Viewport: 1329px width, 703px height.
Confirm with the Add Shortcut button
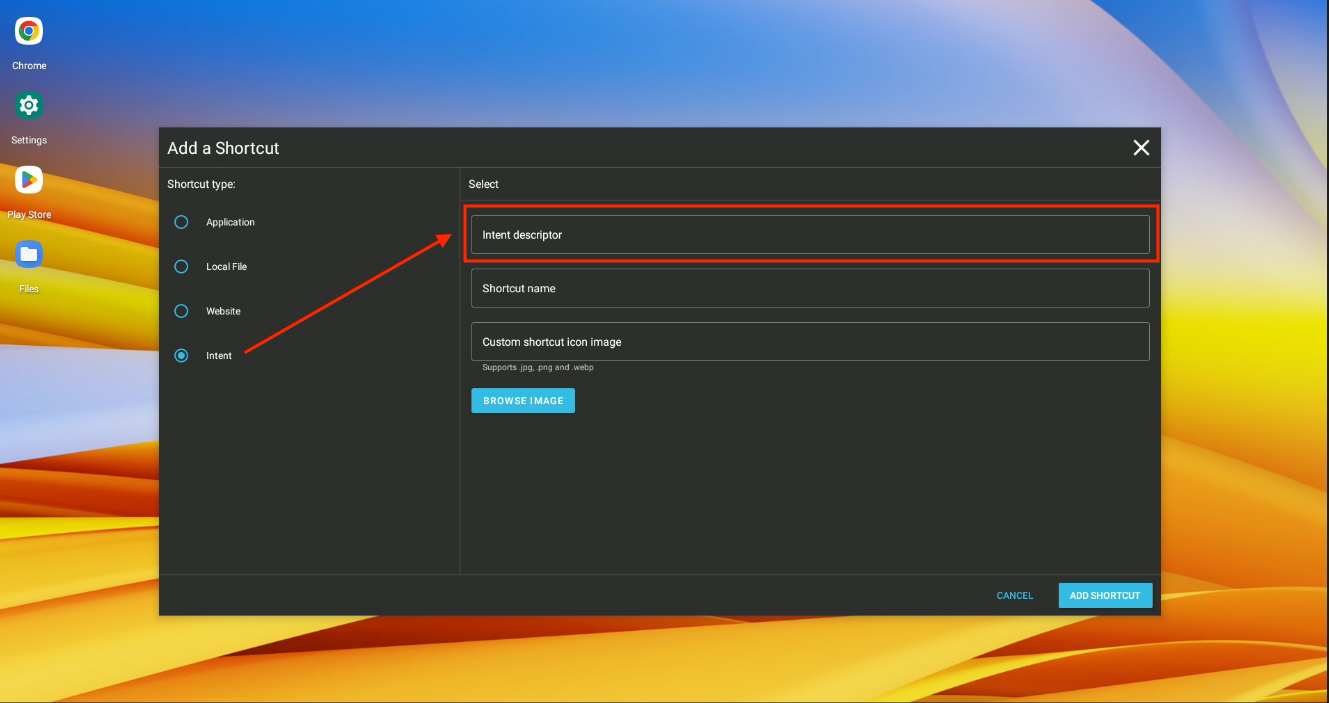pos(1105,596)
